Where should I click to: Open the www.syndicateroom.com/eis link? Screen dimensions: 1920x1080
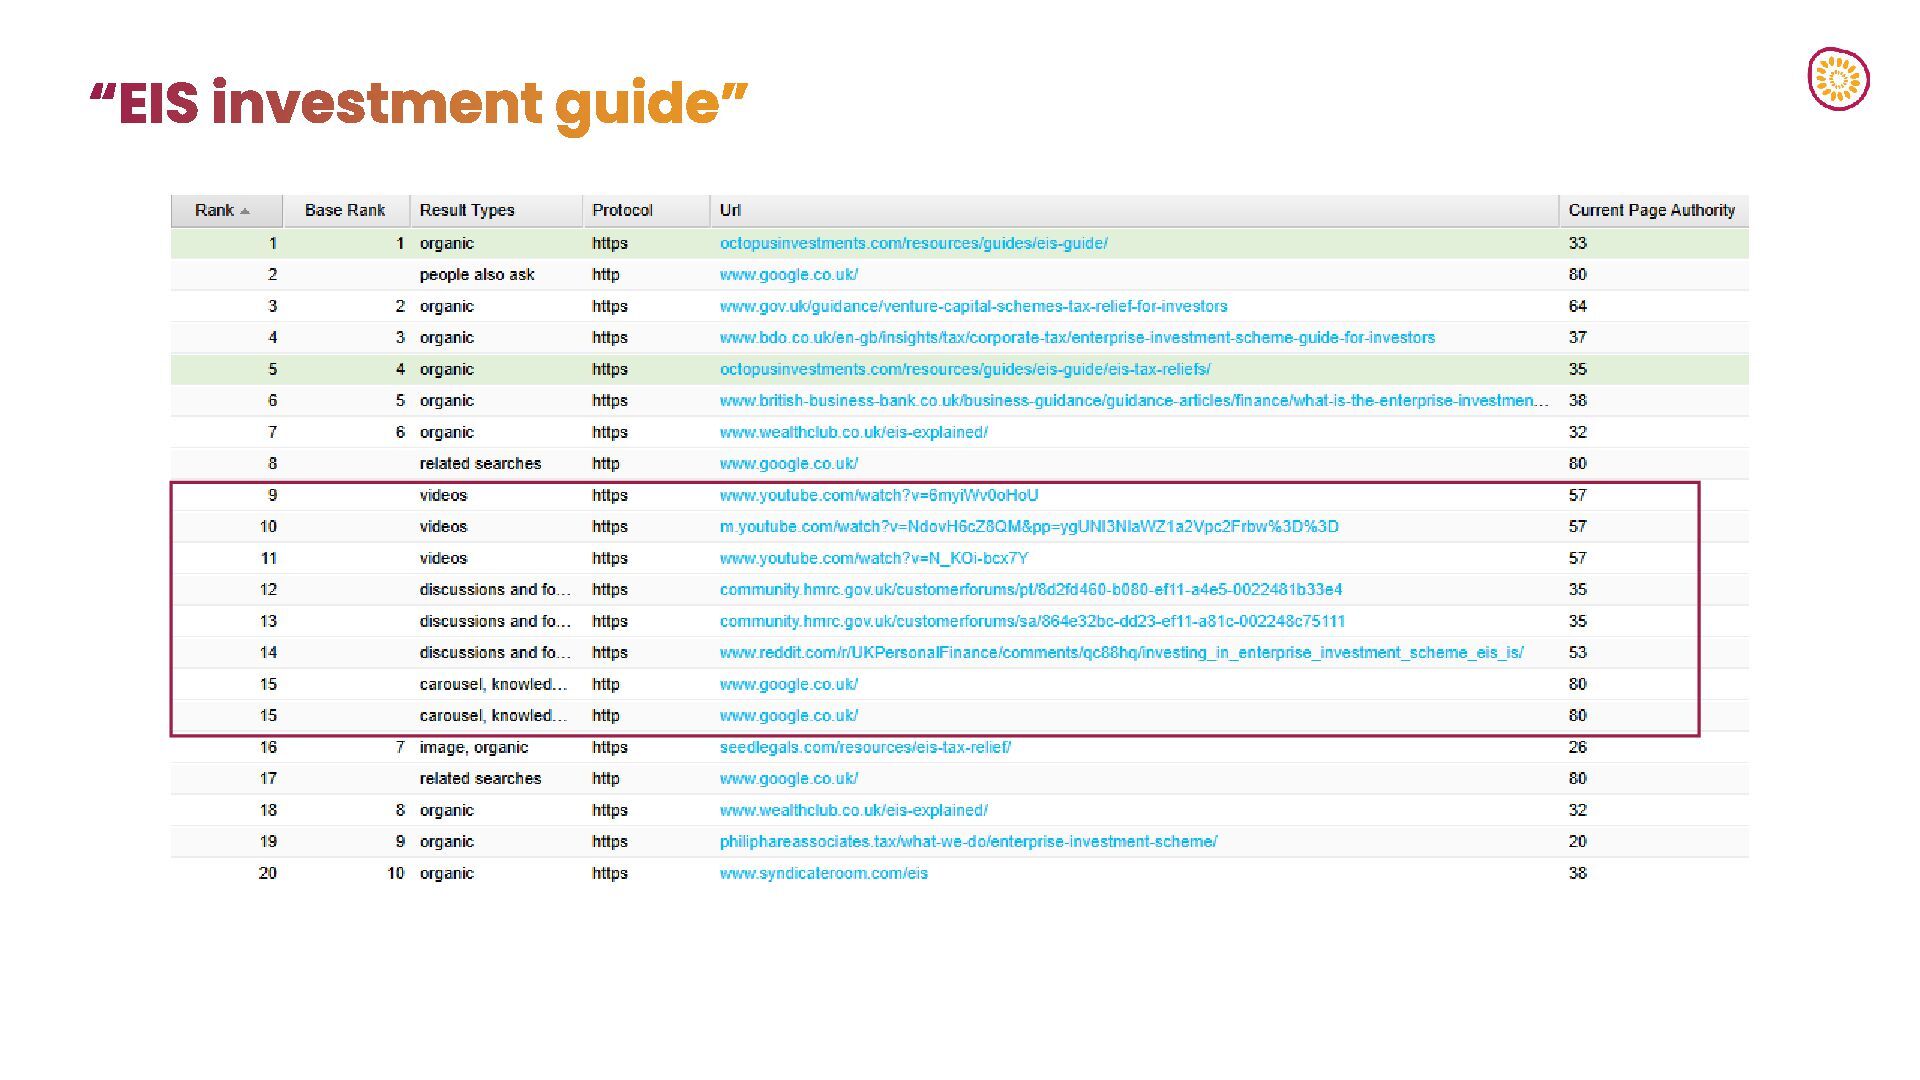pyautogui.click(x=823, y=873)
